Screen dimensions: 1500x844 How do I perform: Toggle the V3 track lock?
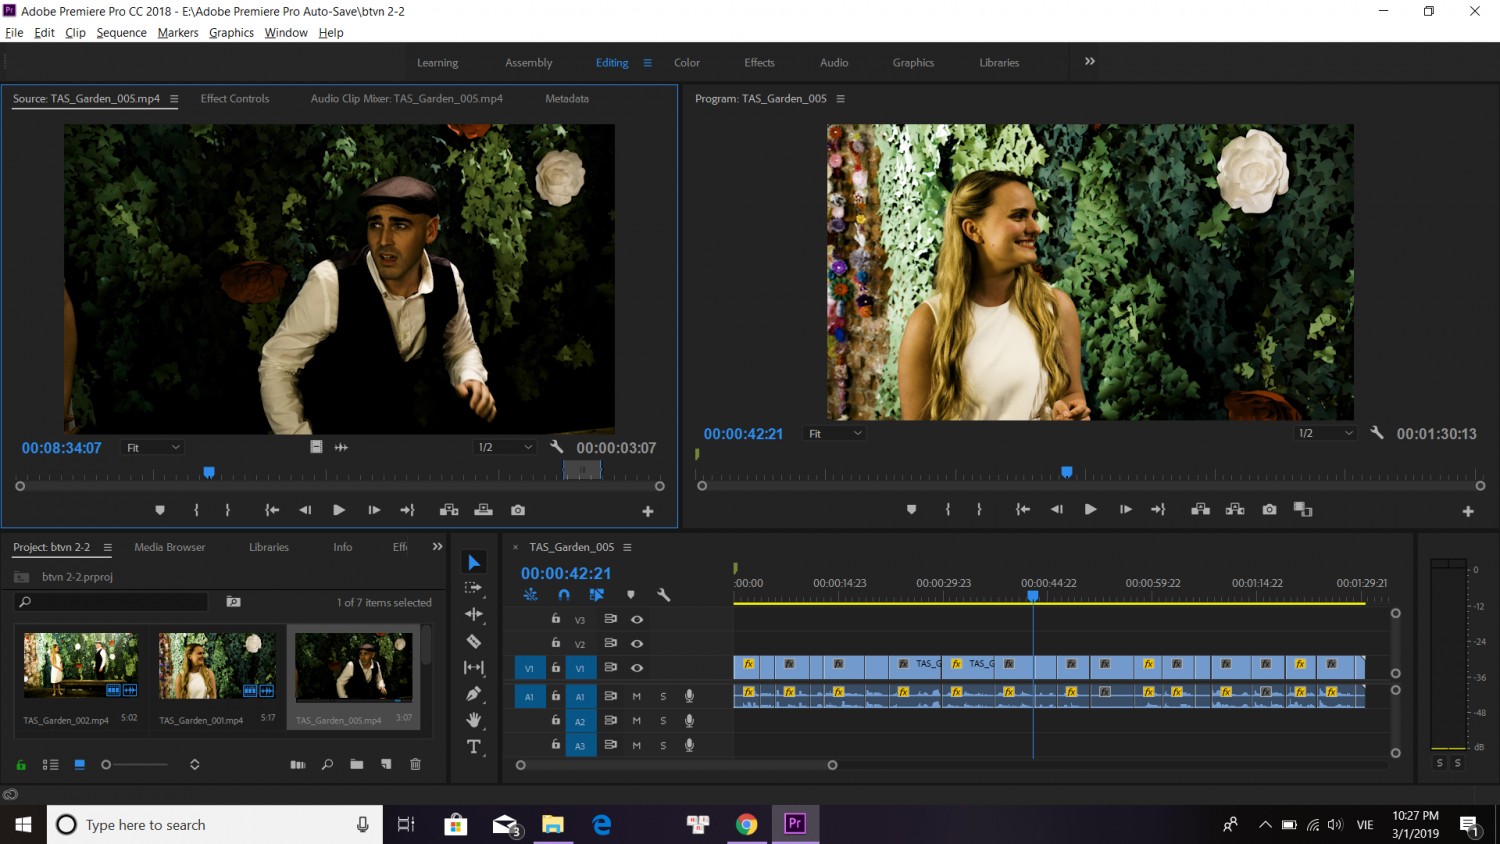556,619
